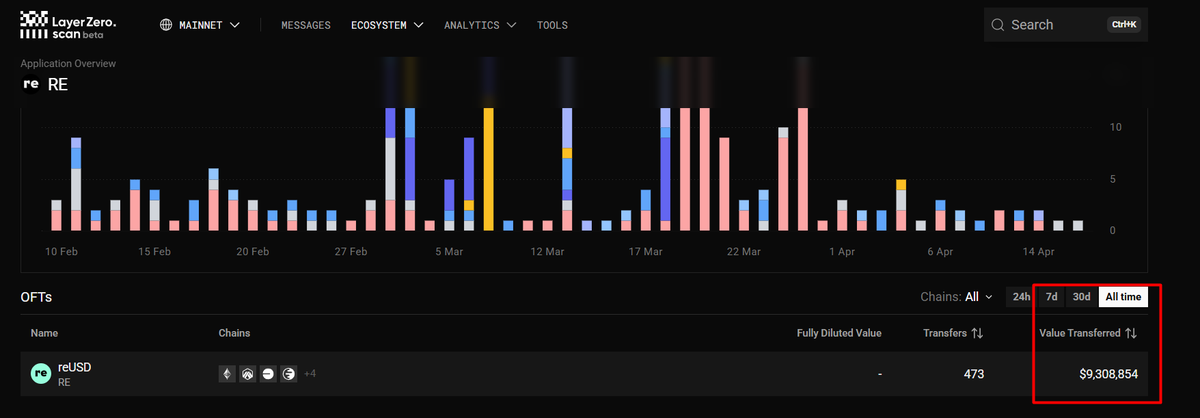This screenshot has height=418, width=1200.
Task: Click the 1 Apr axis label
Action: (841, 252)
